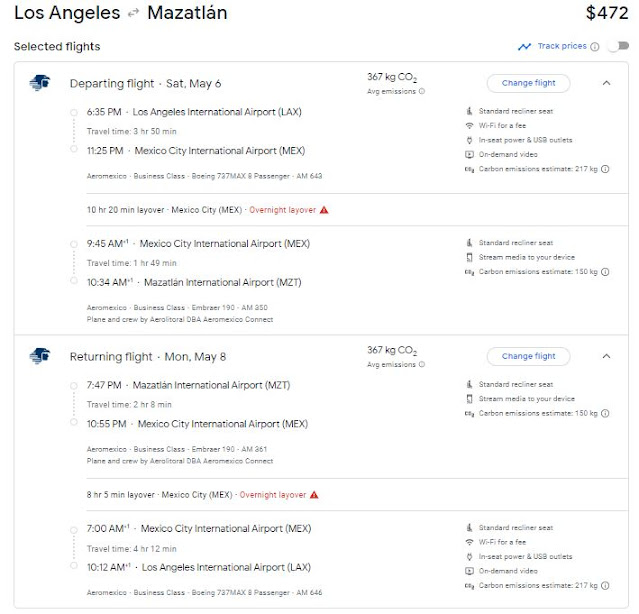
Task: Click returning flight Avg emissions info icon
Action: 421,365
